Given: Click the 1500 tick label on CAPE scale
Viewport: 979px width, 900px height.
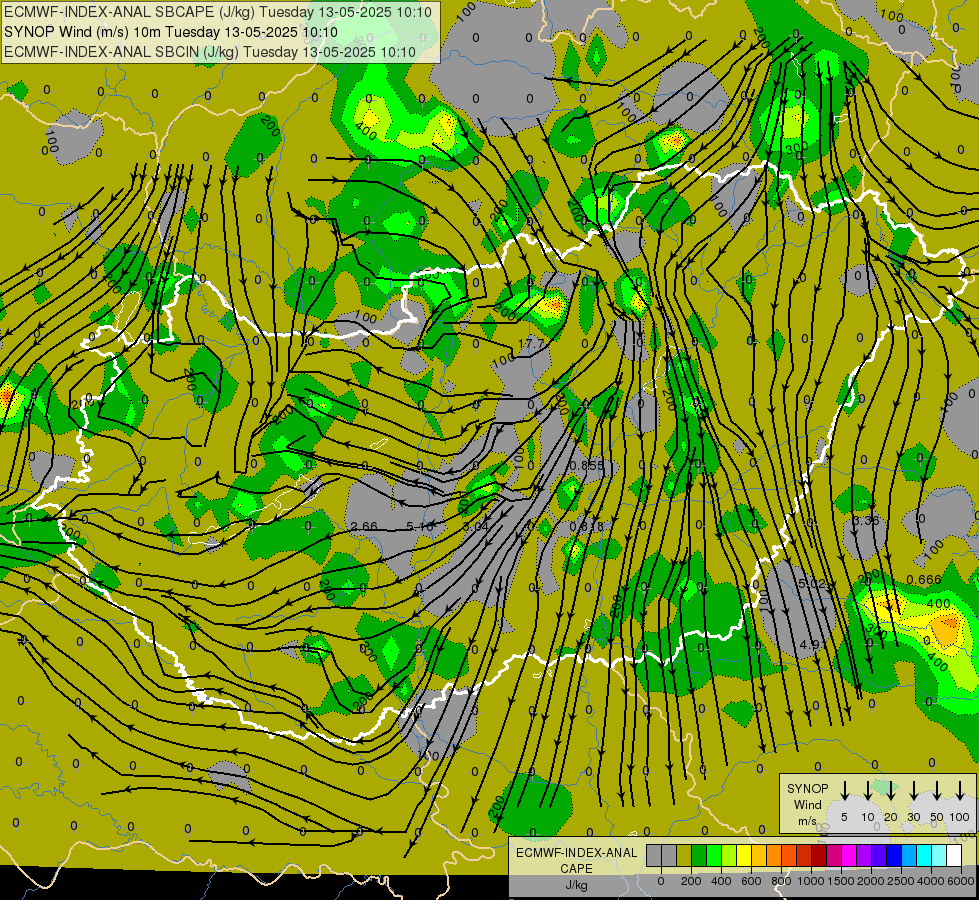Looking at the screenshot, I should pos(841,881).
